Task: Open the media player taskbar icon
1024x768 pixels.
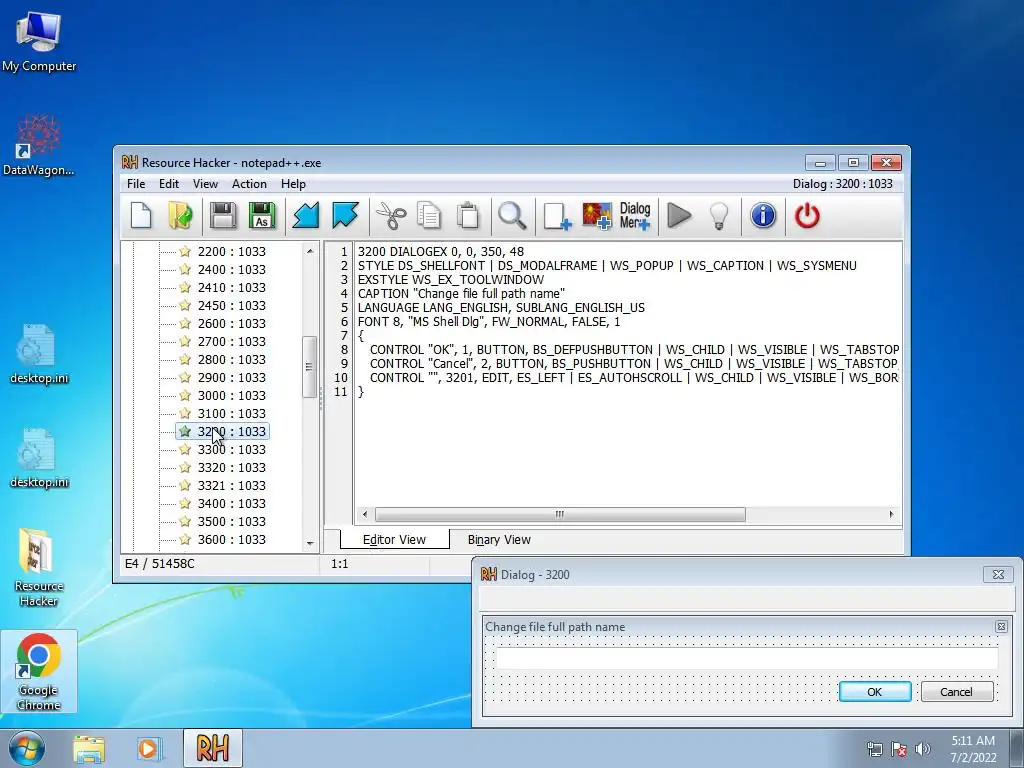Action: [x=148, y=749]
